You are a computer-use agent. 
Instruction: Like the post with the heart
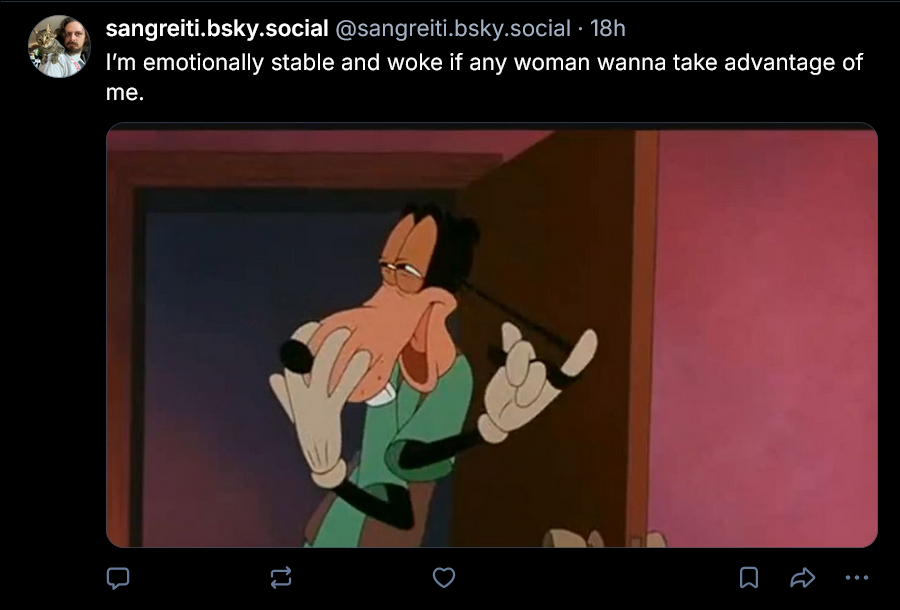click(444, 577)
